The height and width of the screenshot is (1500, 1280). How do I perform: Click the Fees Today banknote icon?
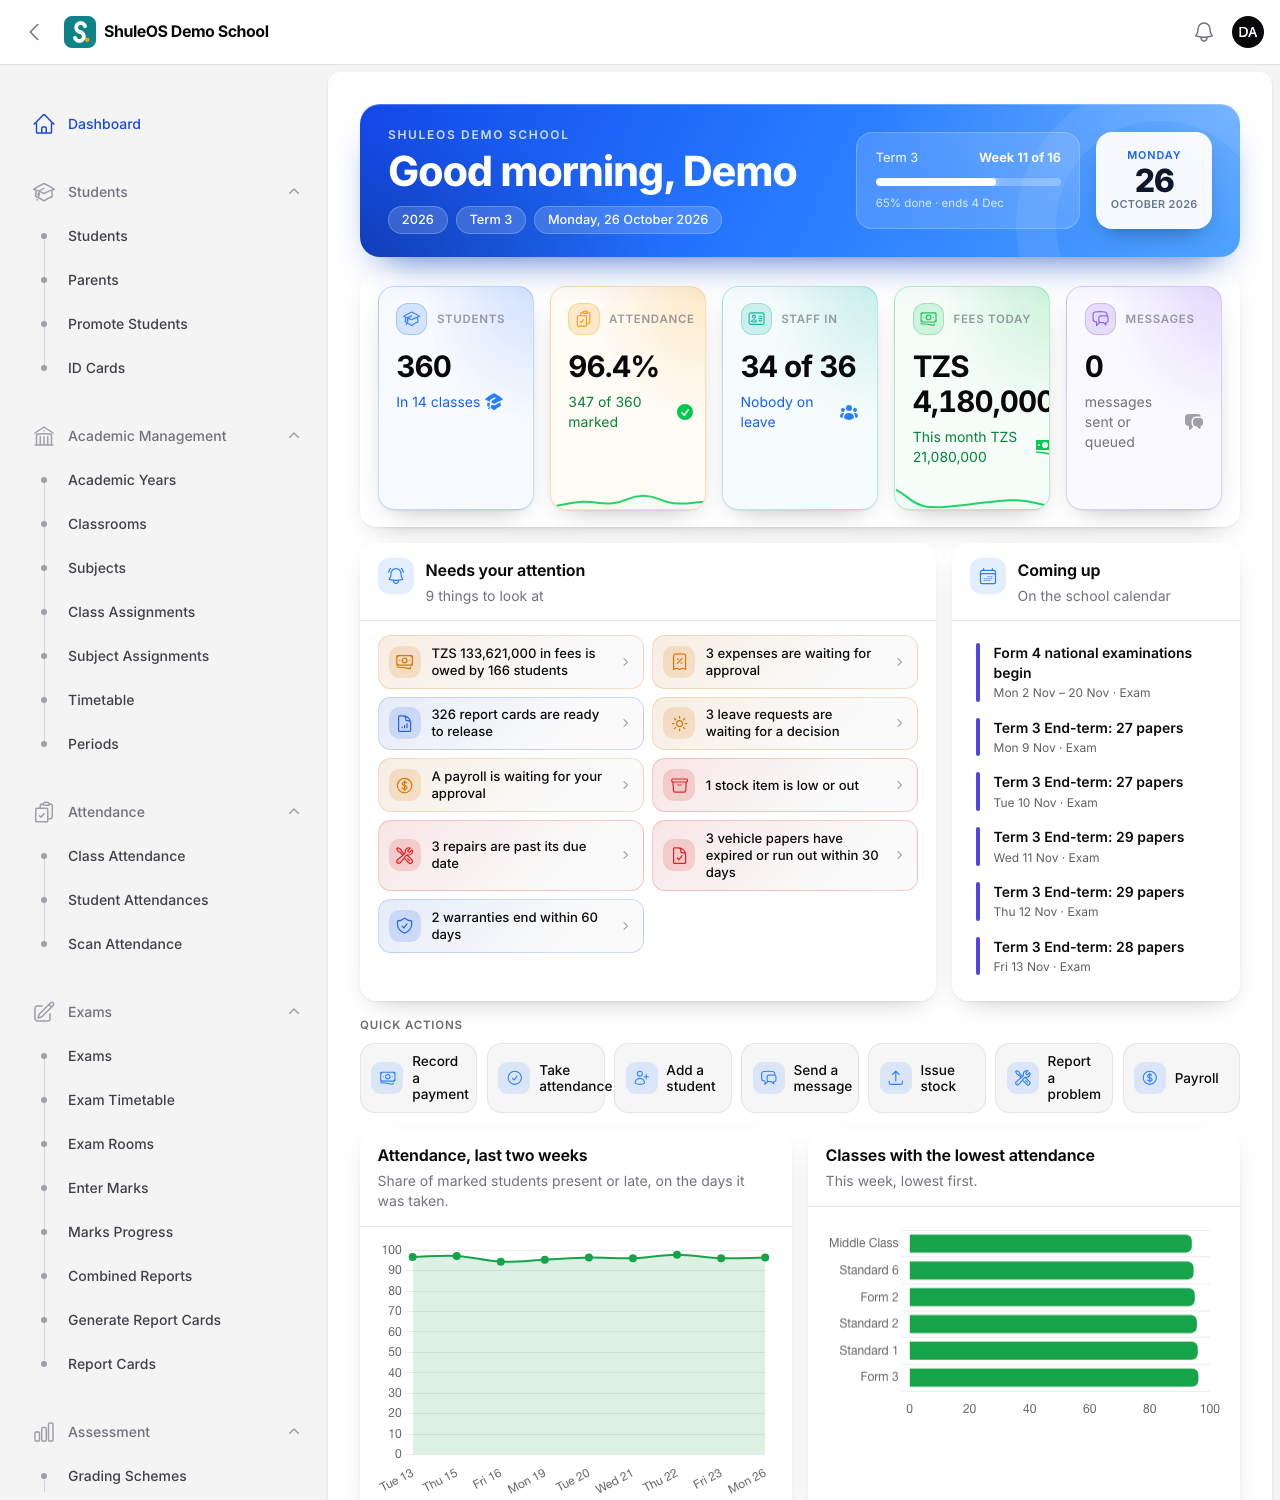tap(928, 319)
